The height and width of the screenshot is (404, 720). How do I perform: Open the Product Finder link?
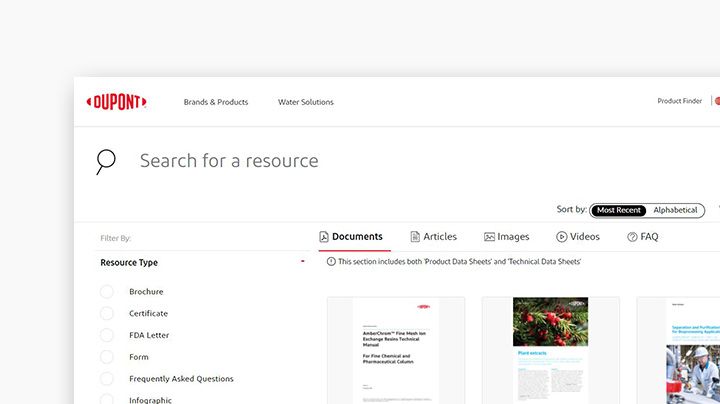pos(680,101)
